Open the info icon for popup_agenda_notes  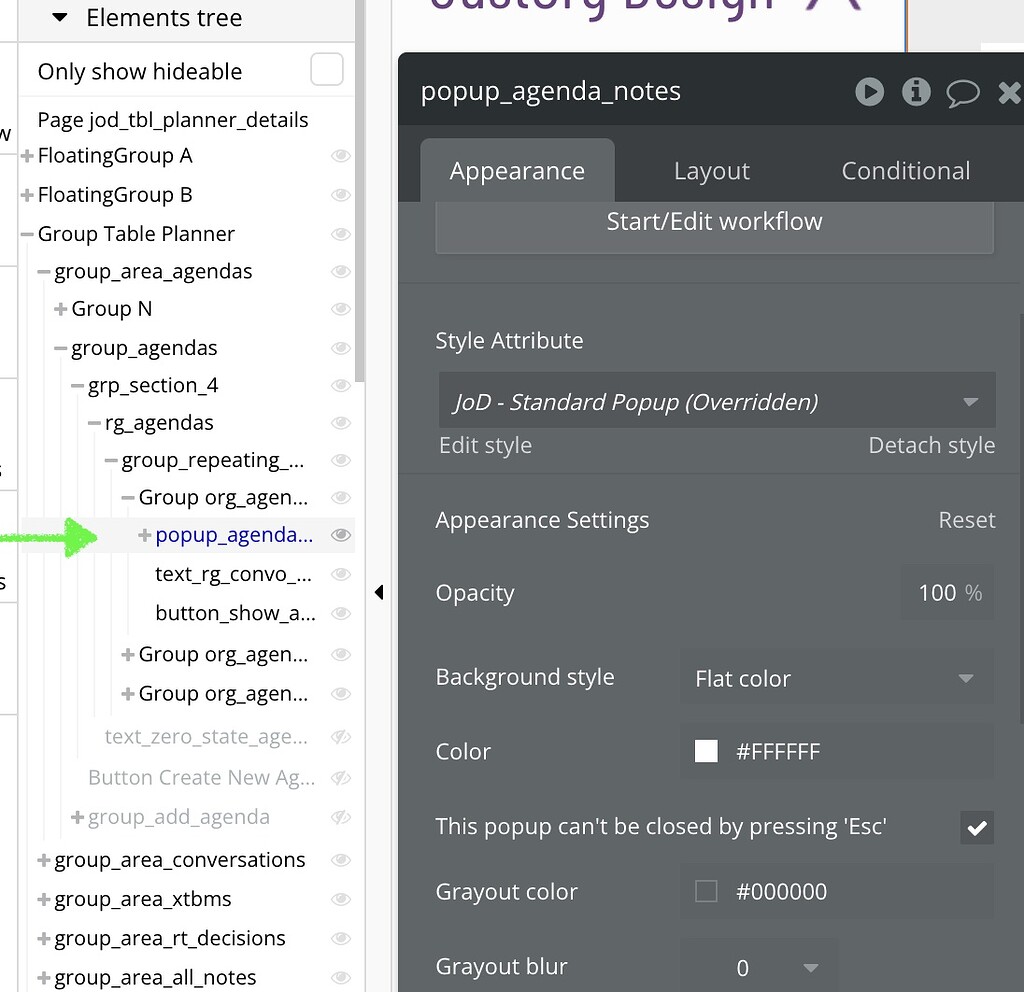pos(916,92)
